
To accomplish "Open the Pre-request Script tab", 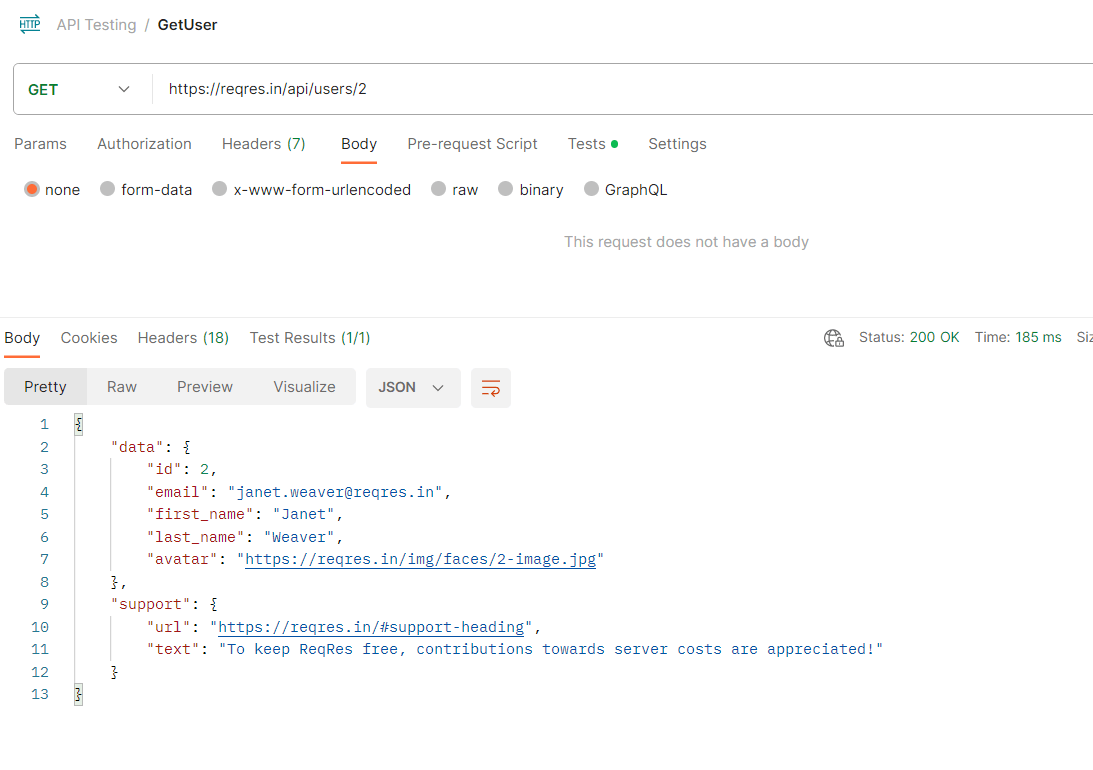I will click(472, 144).
